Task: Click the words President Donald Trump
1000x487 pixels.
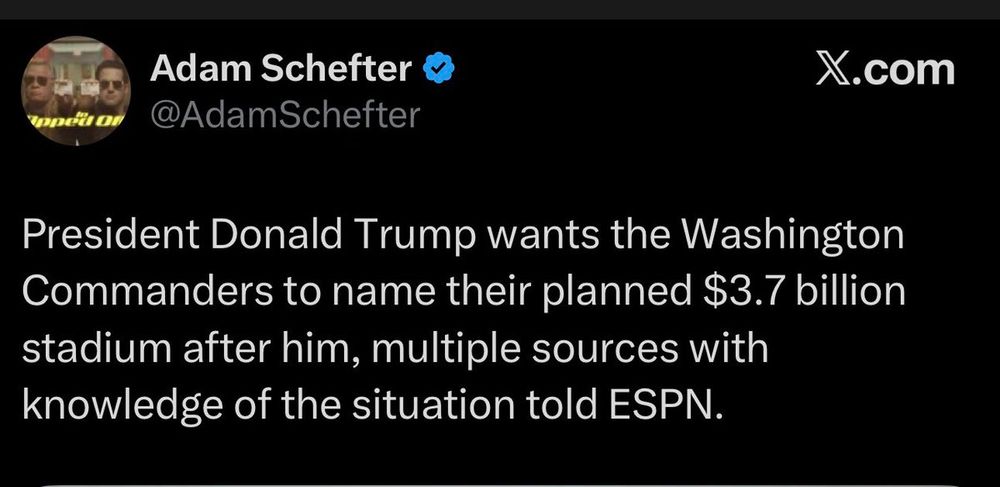Action: click(x=250, y=236)
